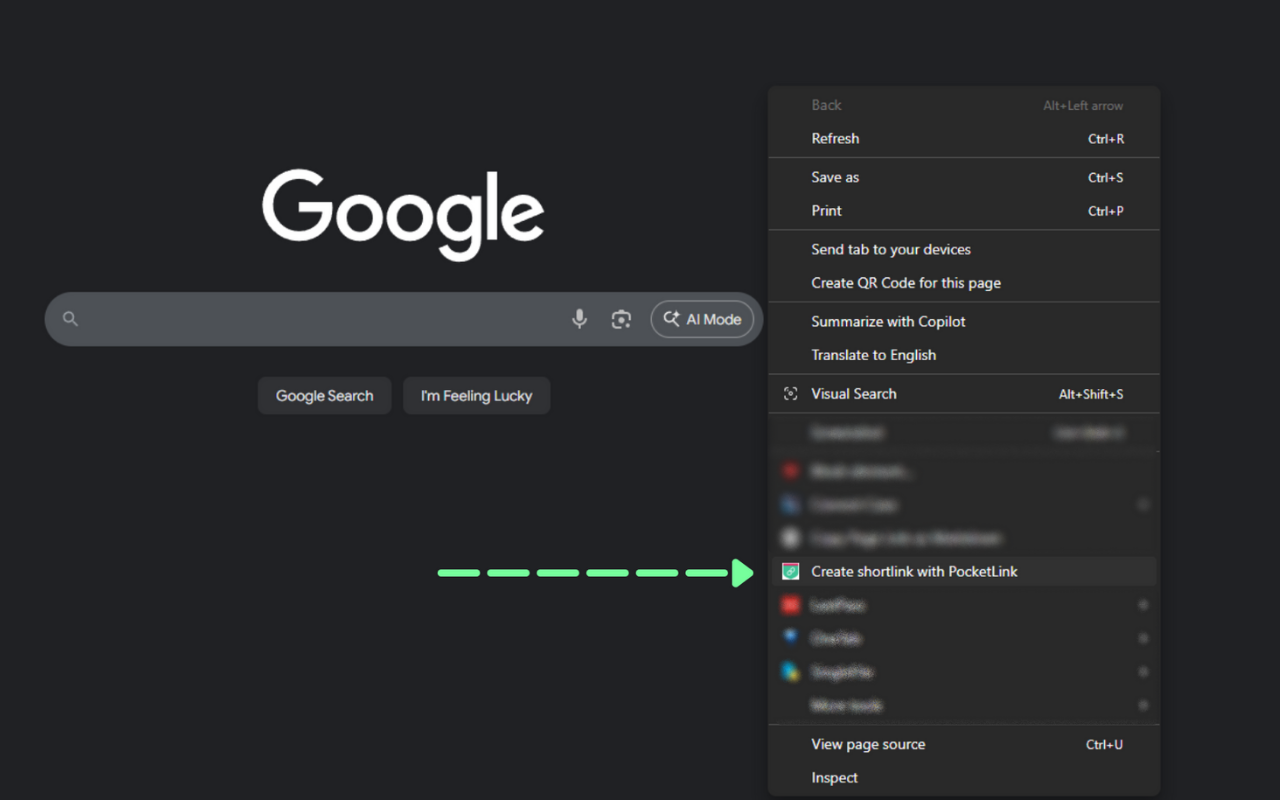Click the Visual Search icon in menu
Viewport: 1280px width, 800px height.
(x=790, y=394)
